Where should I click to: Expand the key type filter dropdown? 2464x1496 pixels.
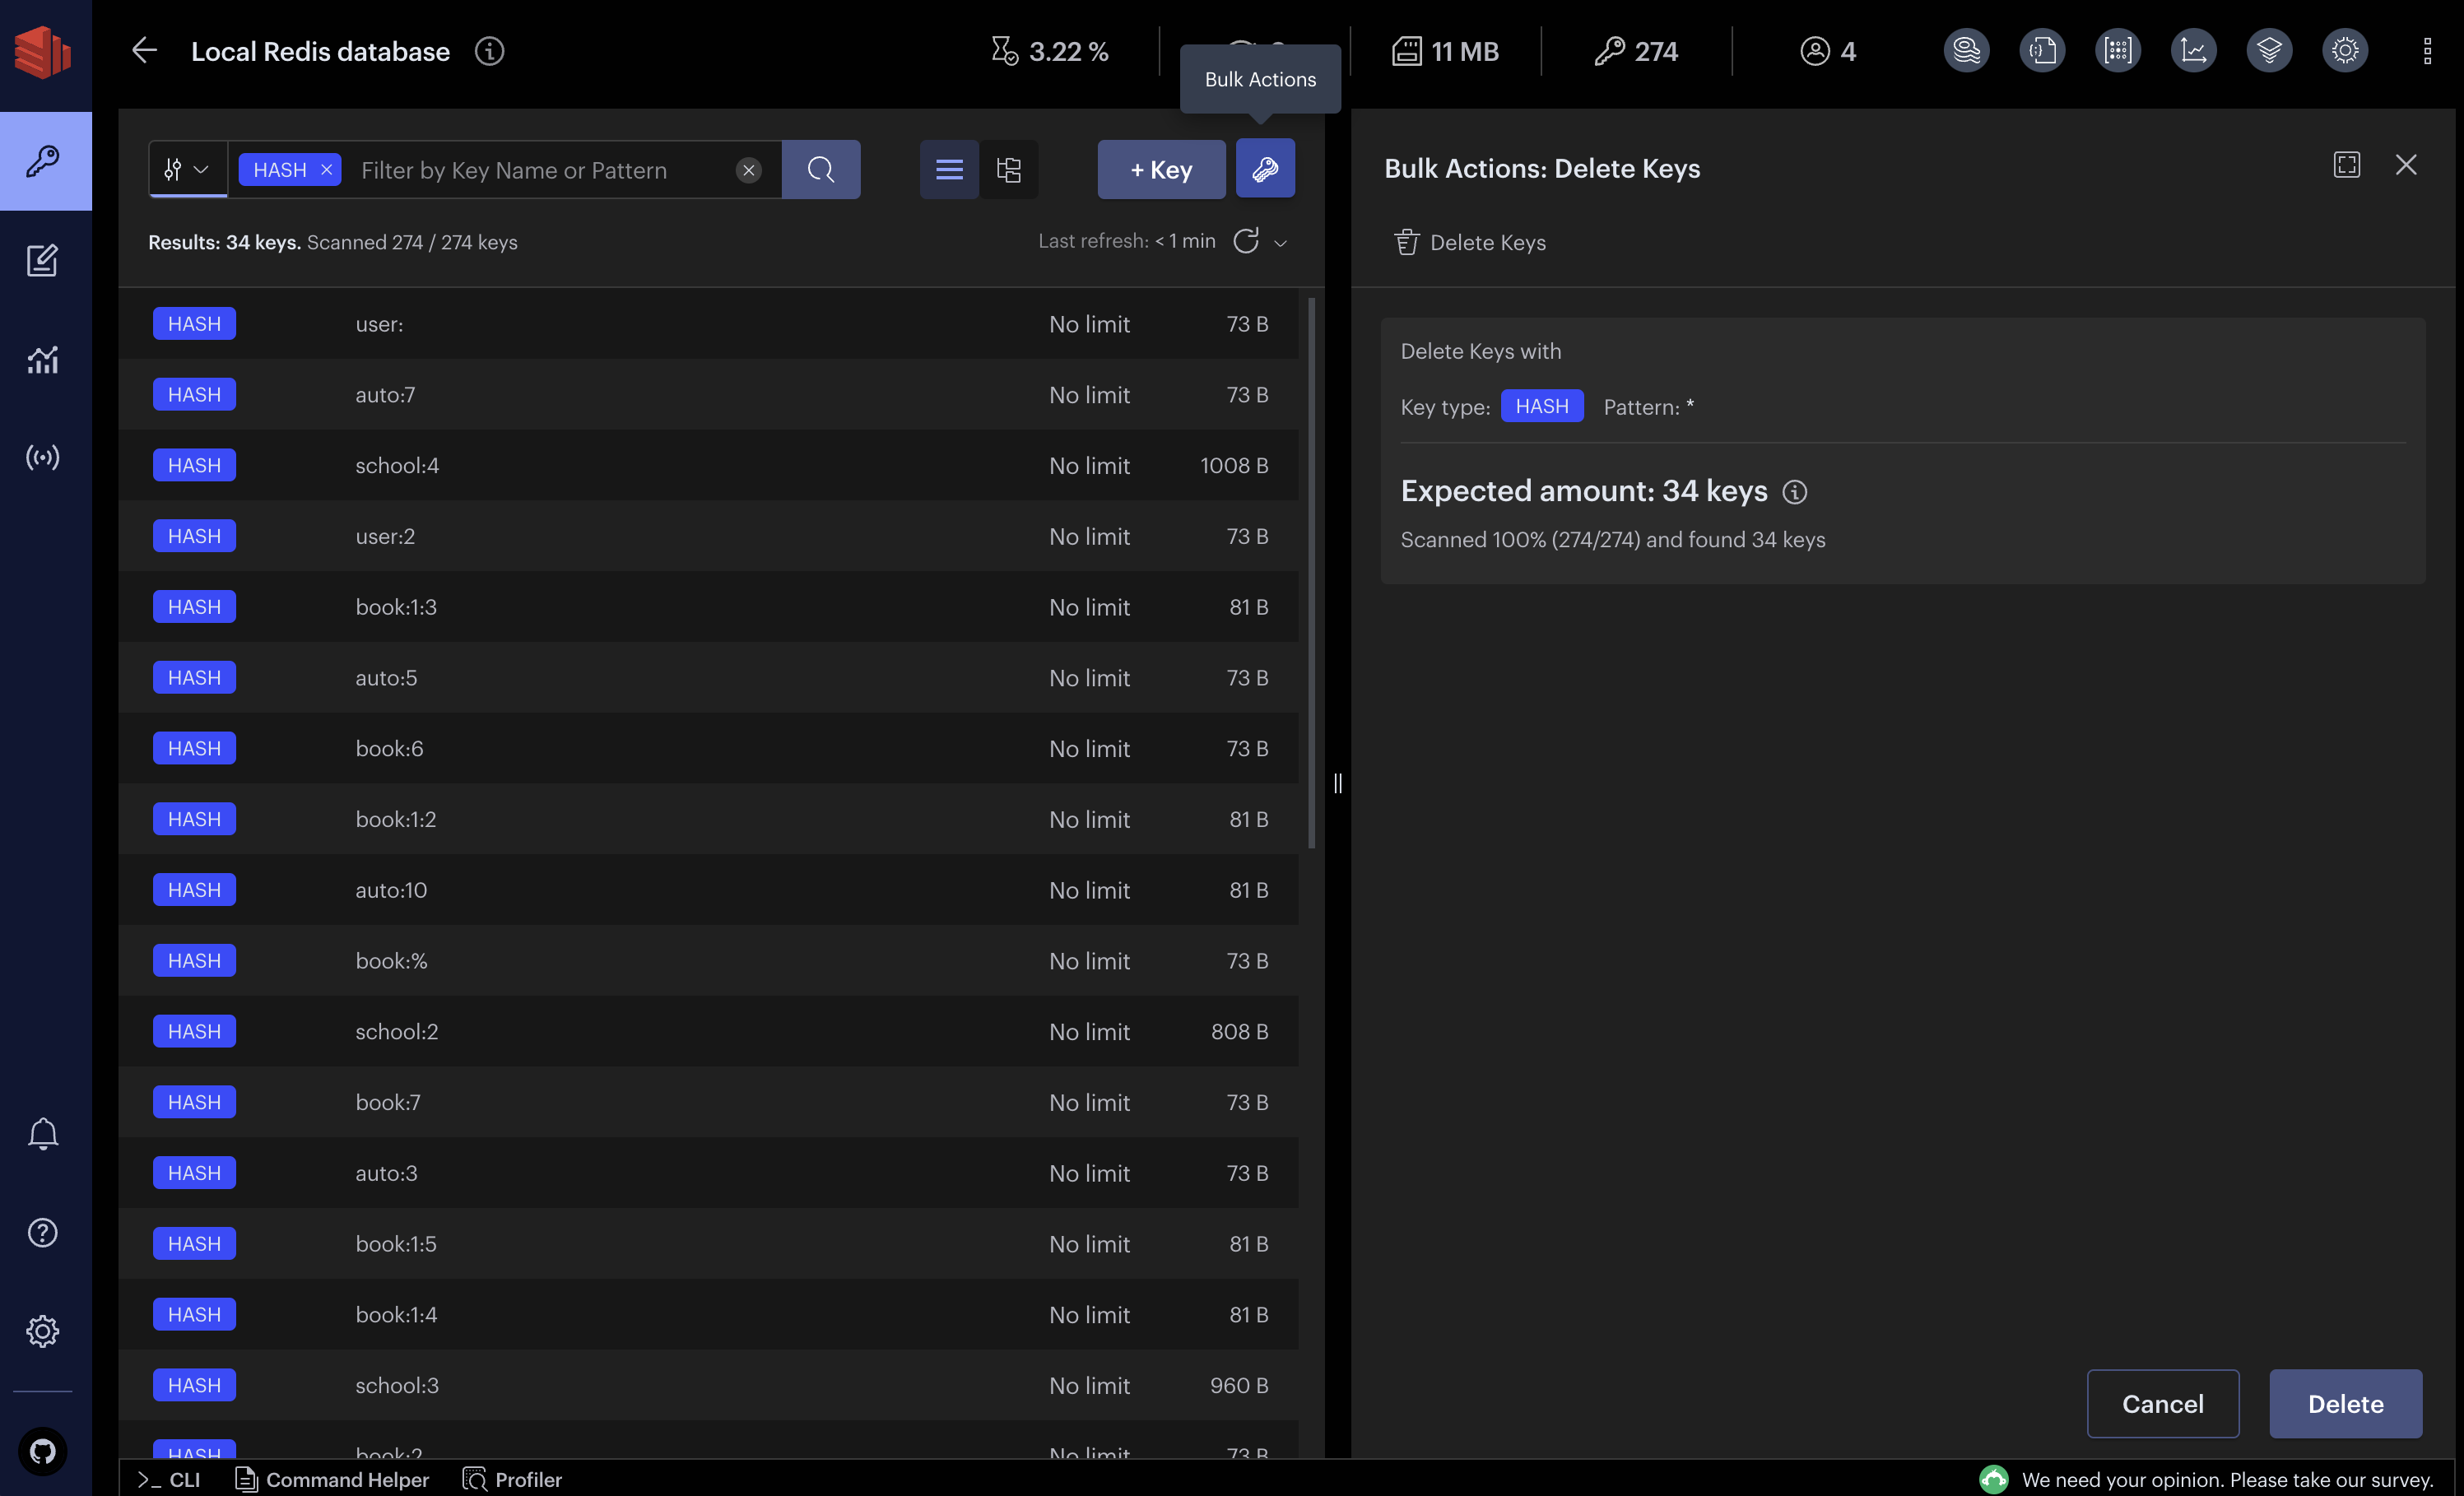(187, 169)
